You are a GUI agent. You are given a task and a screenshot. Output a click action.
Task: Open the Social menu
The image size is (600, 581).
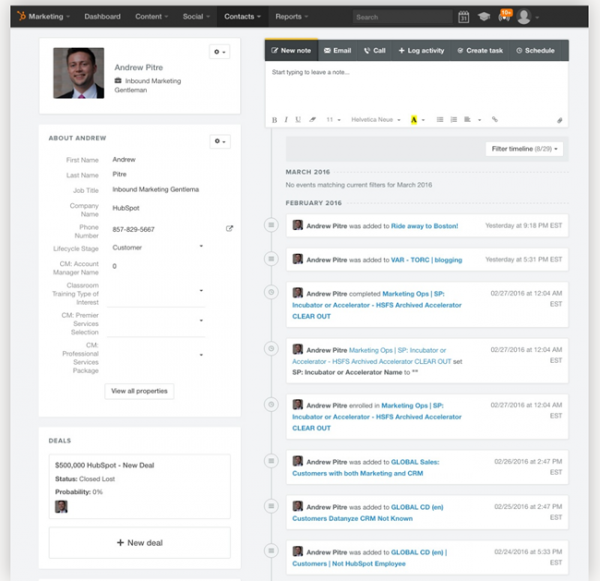(196, 16)
